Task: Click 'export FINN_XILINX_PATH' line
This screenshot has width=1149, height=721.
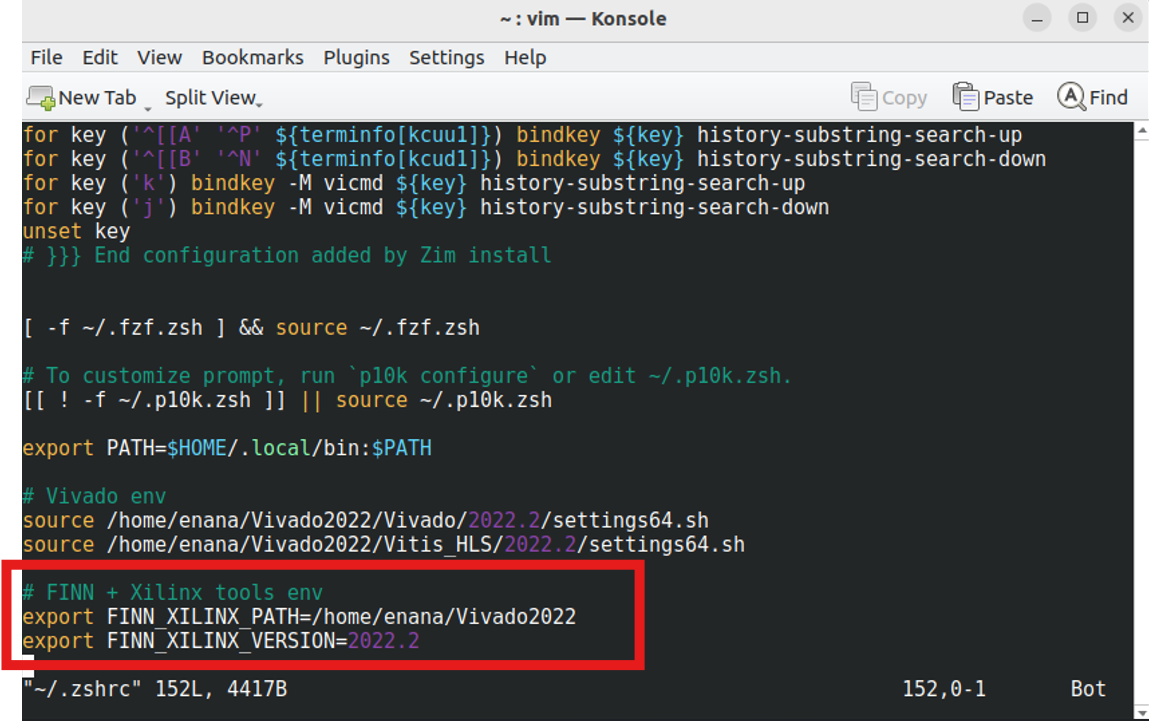Action: [x=299, y=617]
